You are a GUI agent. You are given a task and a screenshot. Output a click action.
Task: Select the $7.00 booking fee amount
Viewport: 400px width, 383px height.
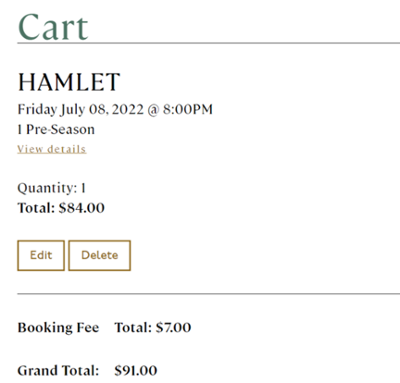173,328
